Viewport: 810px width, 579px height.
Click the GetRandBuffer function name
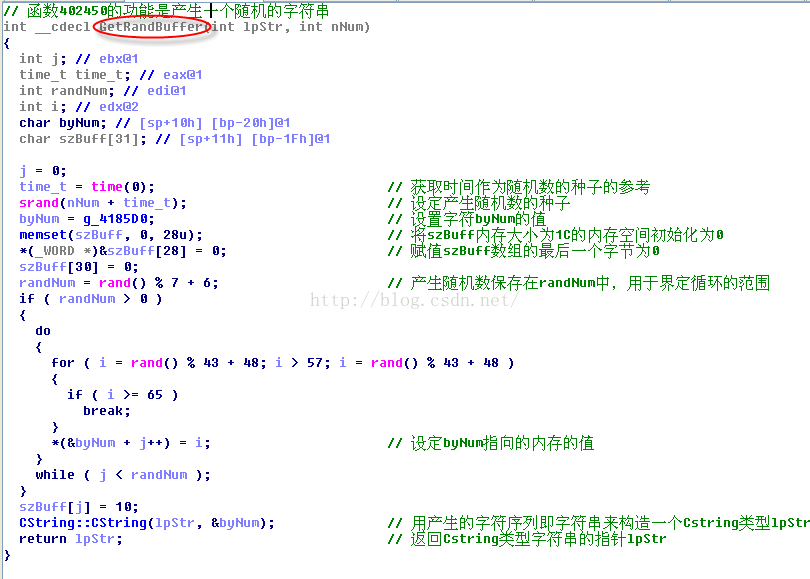pos(153,26)
